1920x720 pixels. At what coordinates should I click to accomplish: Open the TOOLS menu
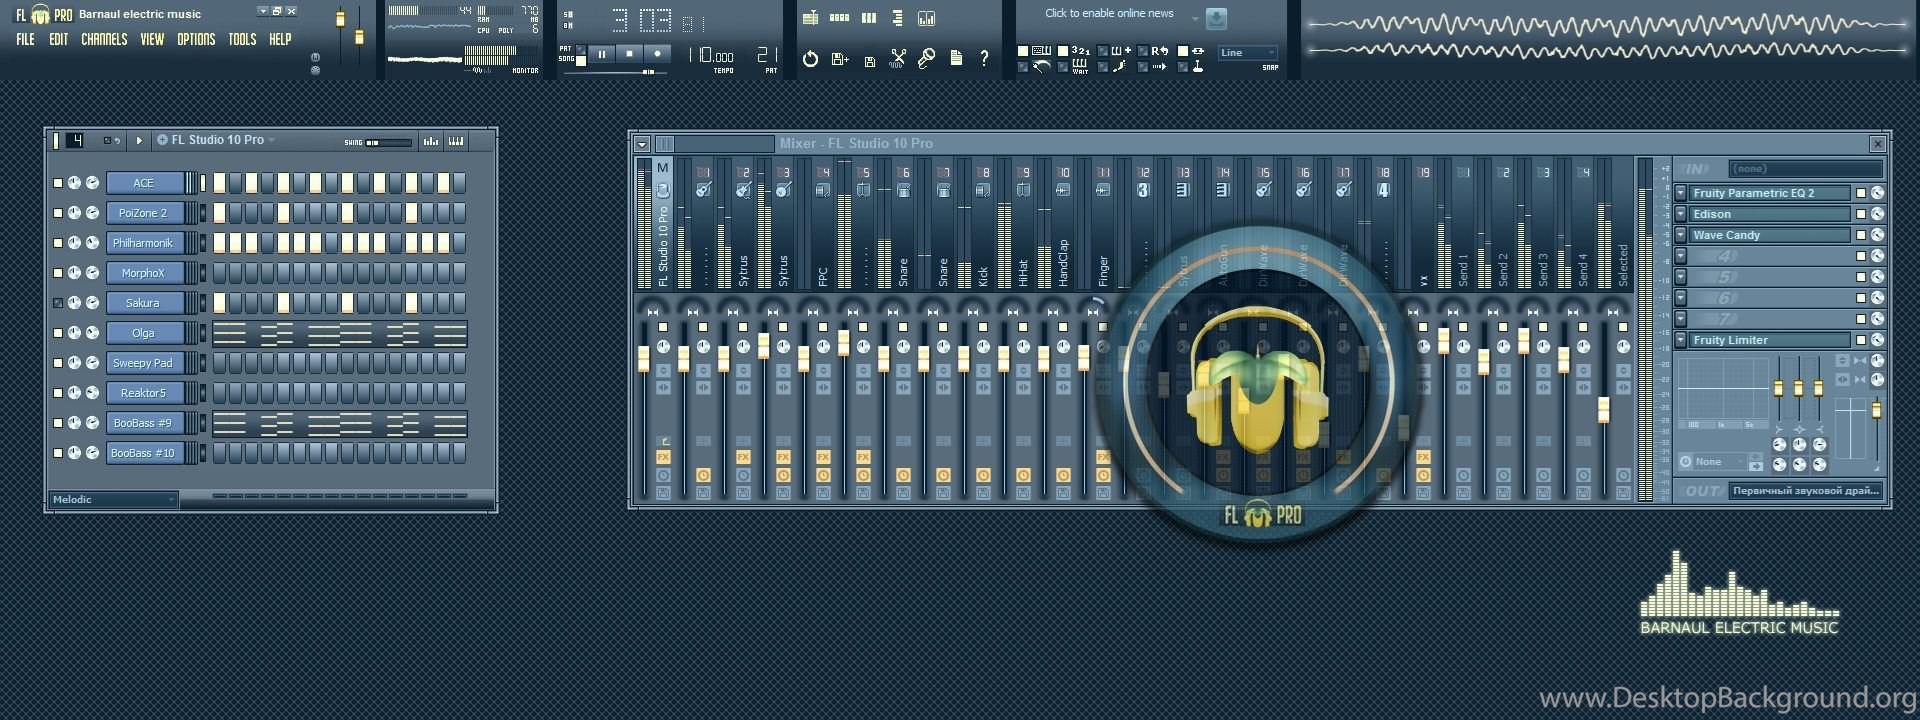tap(242, 40)
